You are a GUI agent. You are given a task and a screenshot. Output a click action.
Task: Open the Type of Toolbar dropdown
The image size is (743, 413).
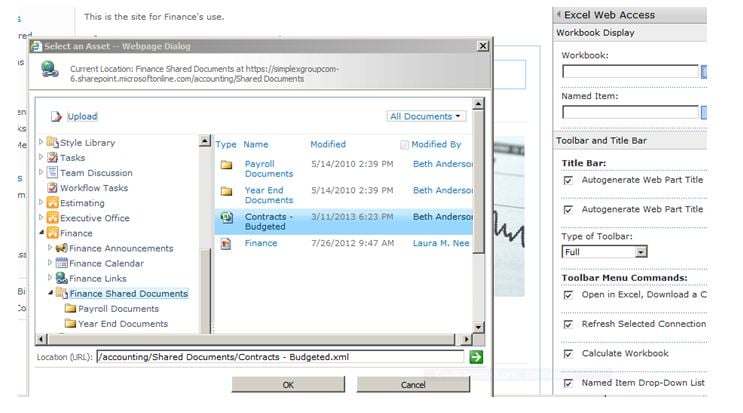click(x=604, y=252)
